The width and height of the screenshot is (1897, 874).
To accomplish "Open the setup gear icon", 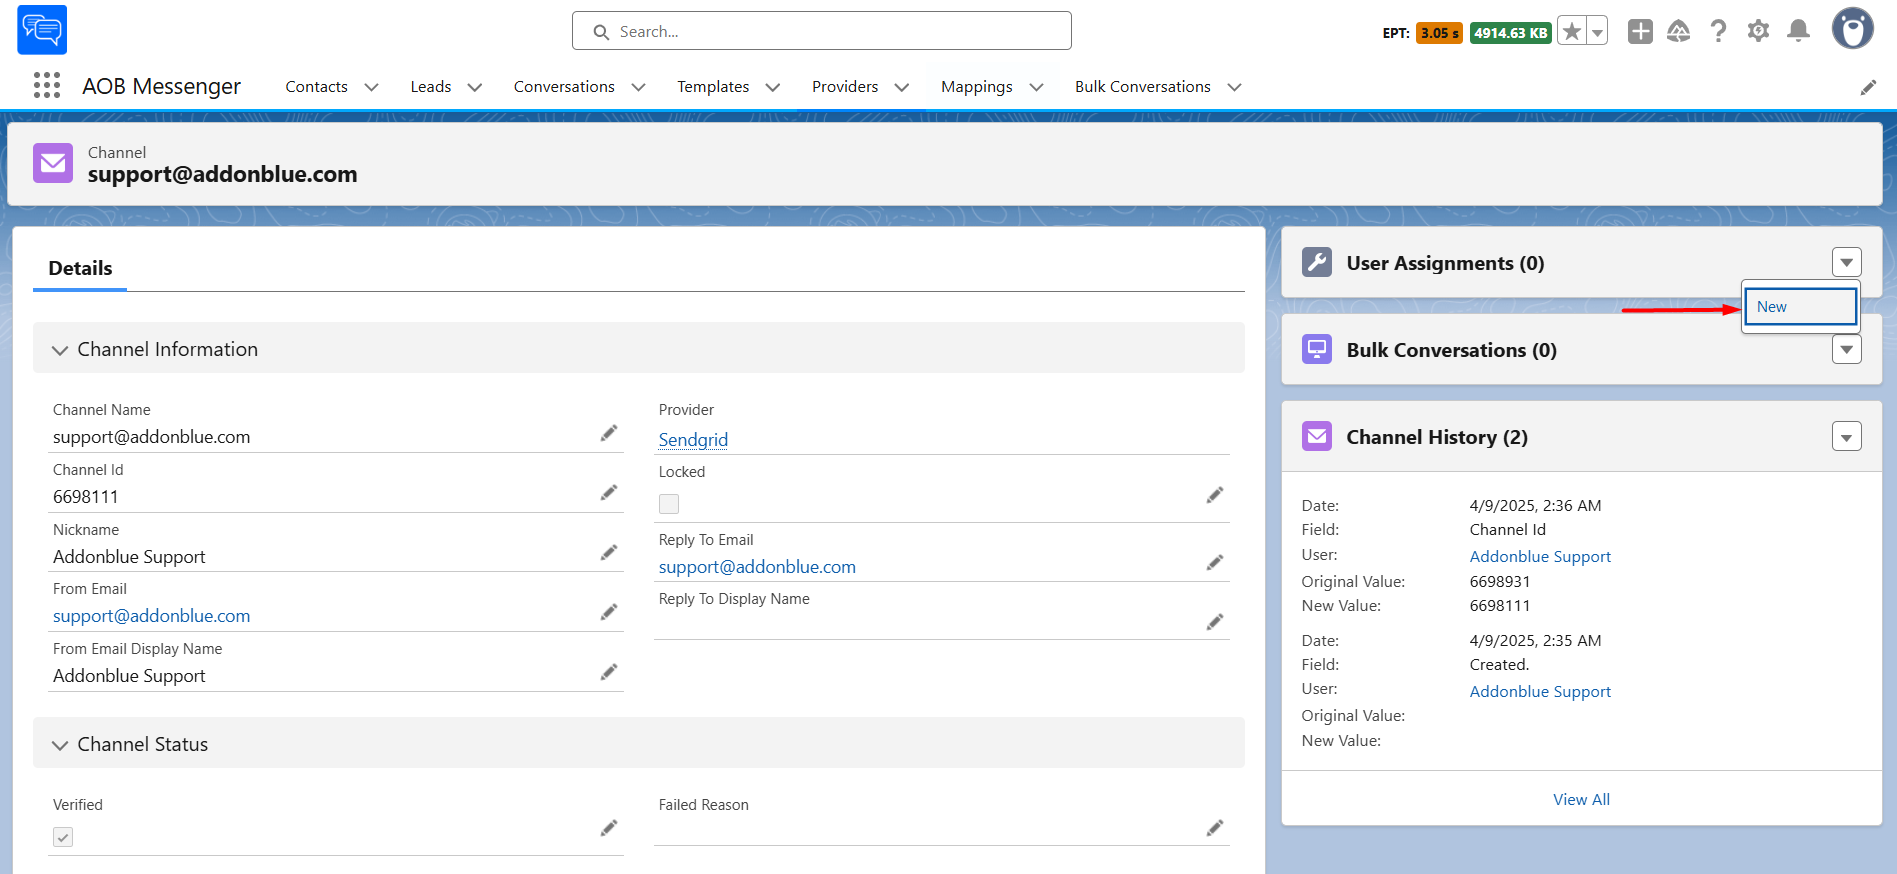I will (1758, 31).
